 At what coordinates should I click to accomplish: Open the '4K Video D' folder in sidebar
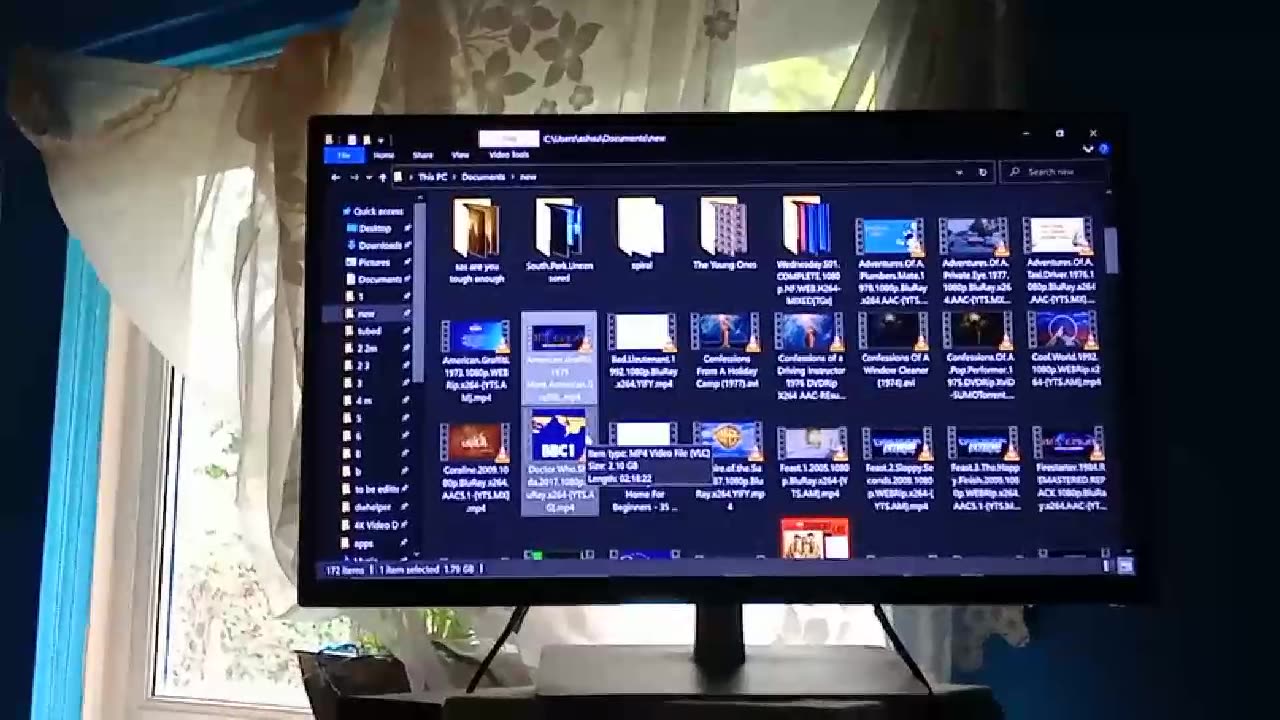point(376,524)
